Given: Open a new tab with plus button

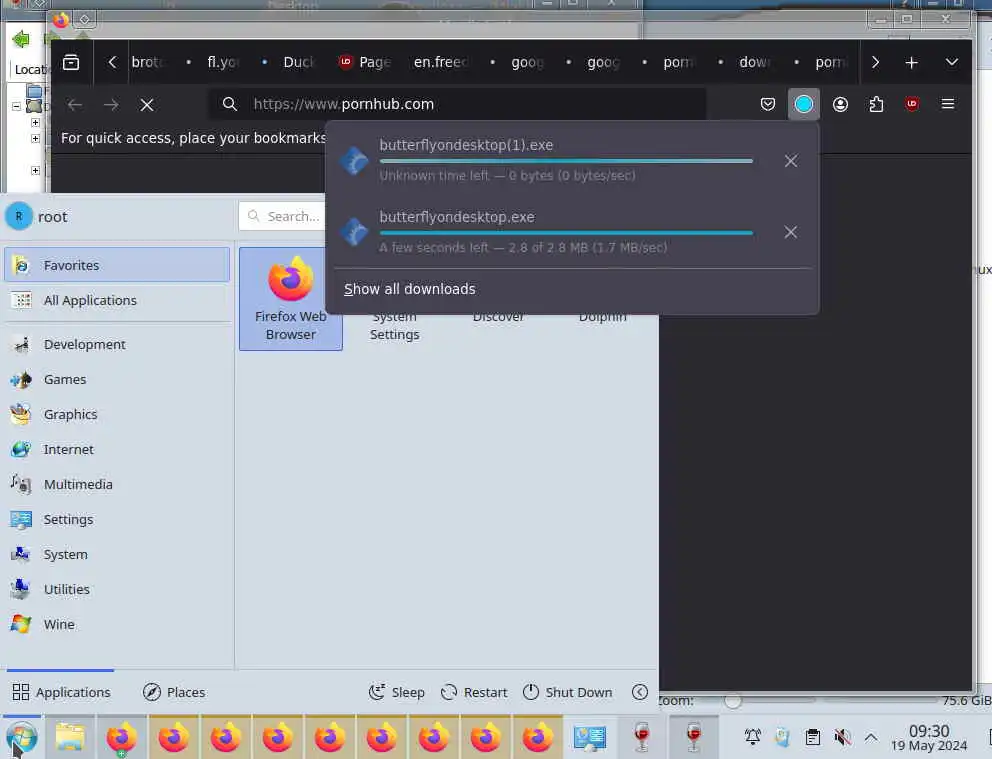Looking at the screenshot, I should pos(911,62).
